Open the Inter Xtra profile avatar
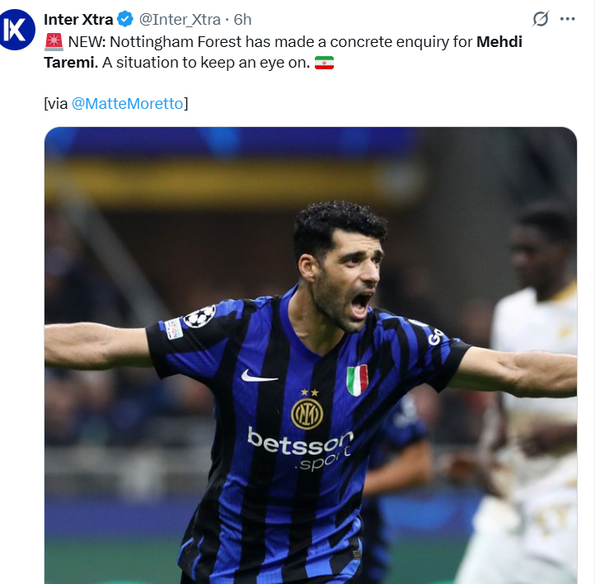This screenshot has height=584, width=600. tap(16, 29)
